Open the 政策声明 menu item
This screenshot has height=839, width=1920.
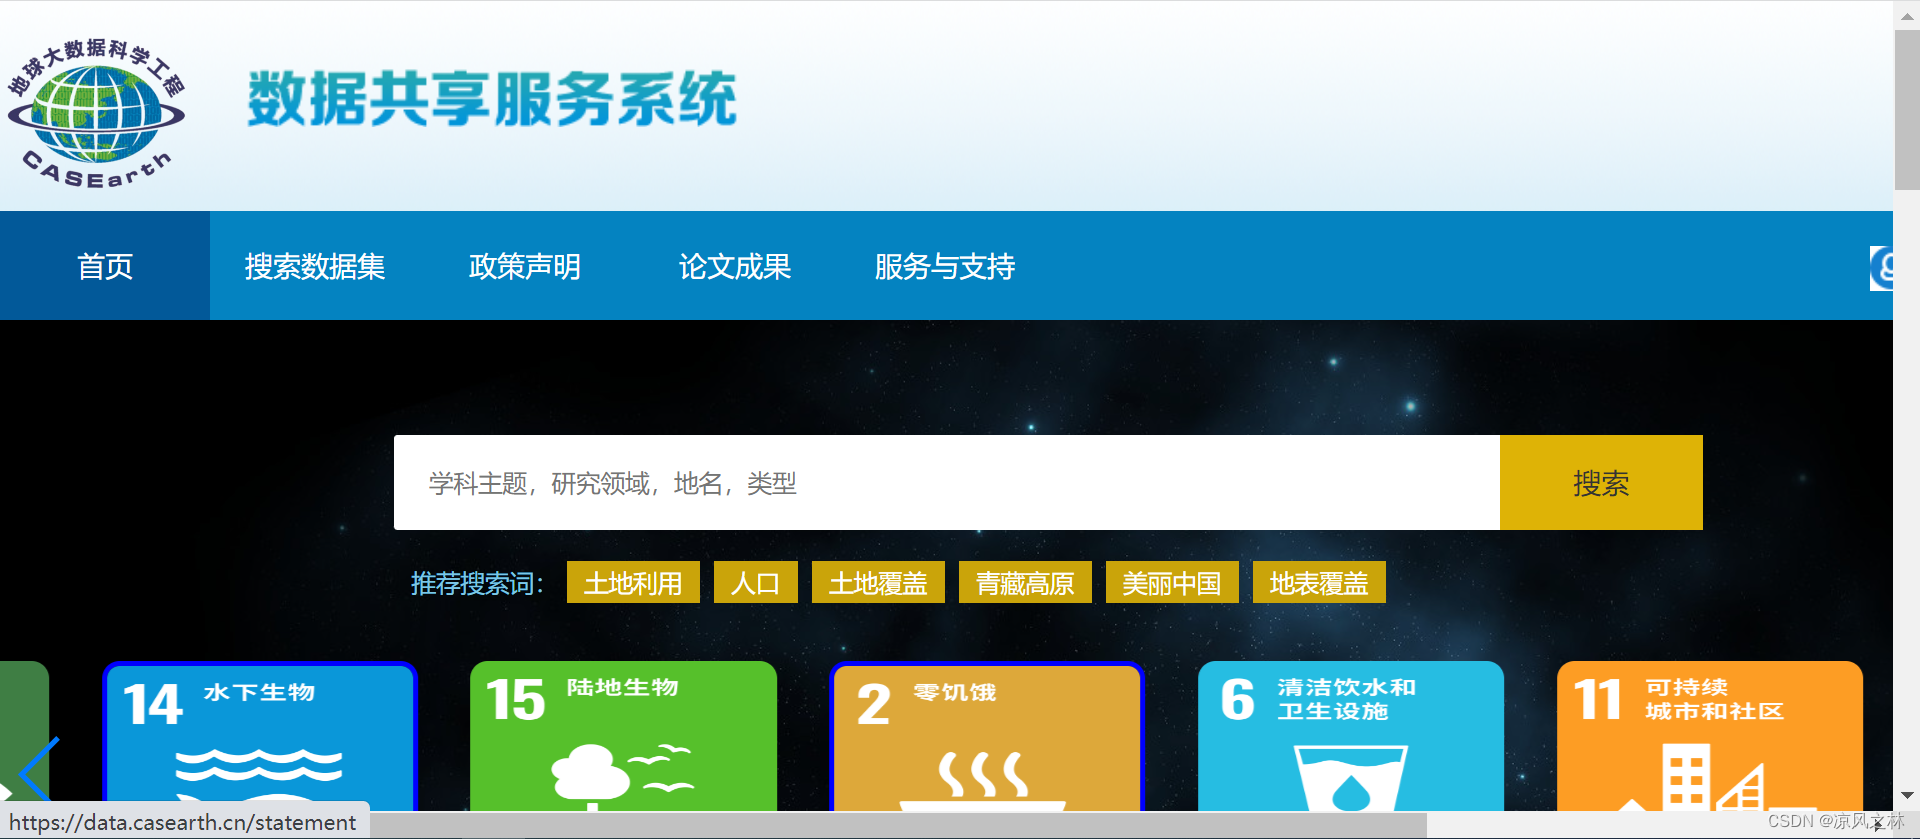pos(525,266)
